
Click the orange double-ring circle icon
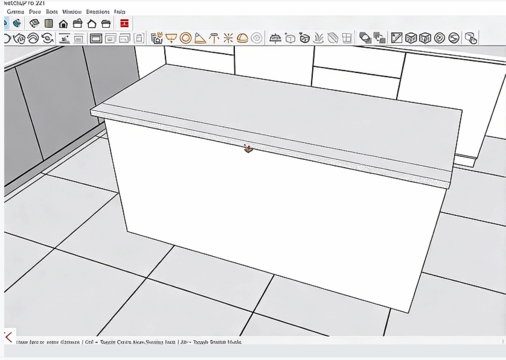click(186, 38)
